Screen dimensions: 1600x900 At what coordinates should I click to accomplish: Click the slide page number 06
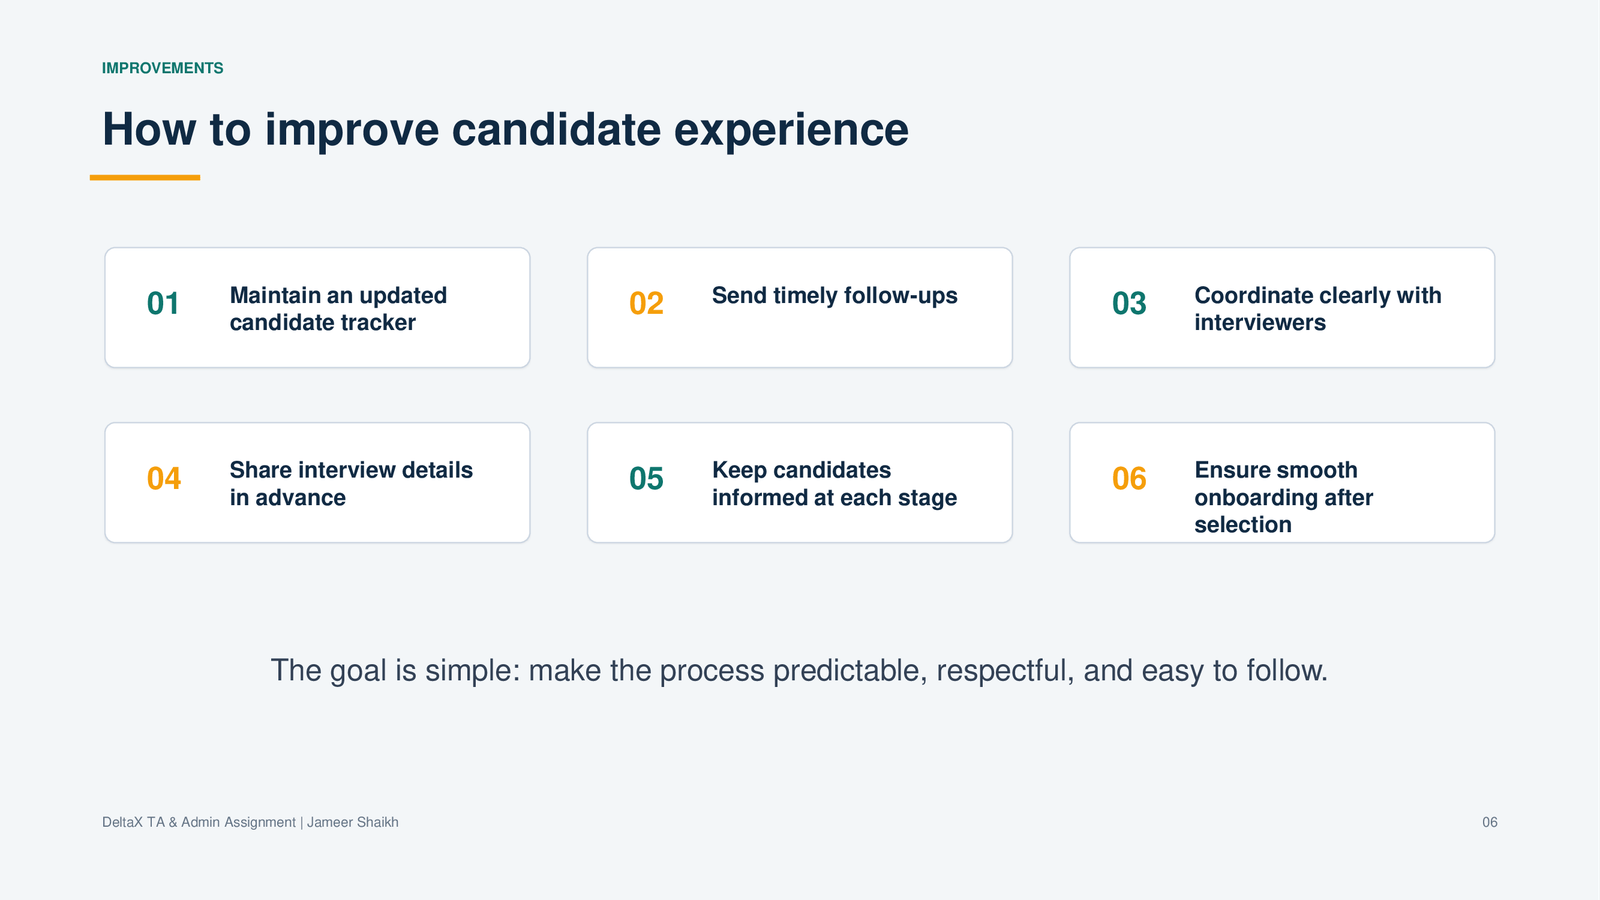1490,822
